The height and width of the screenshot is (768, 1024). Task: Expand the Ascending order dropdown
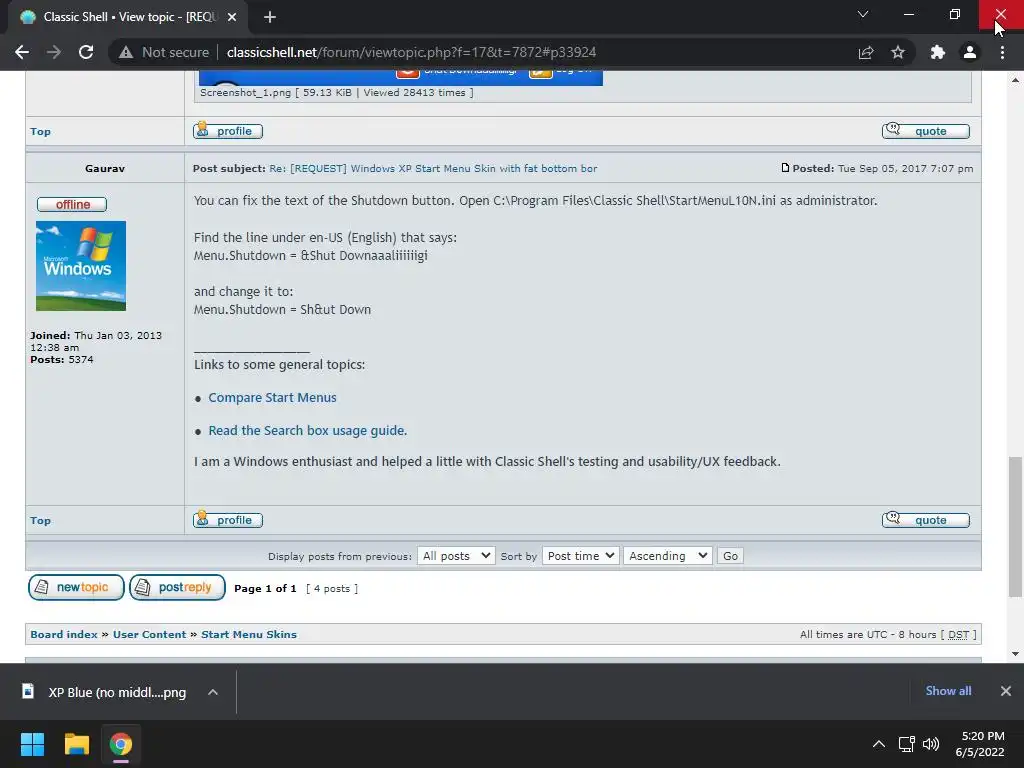(667, 556)
